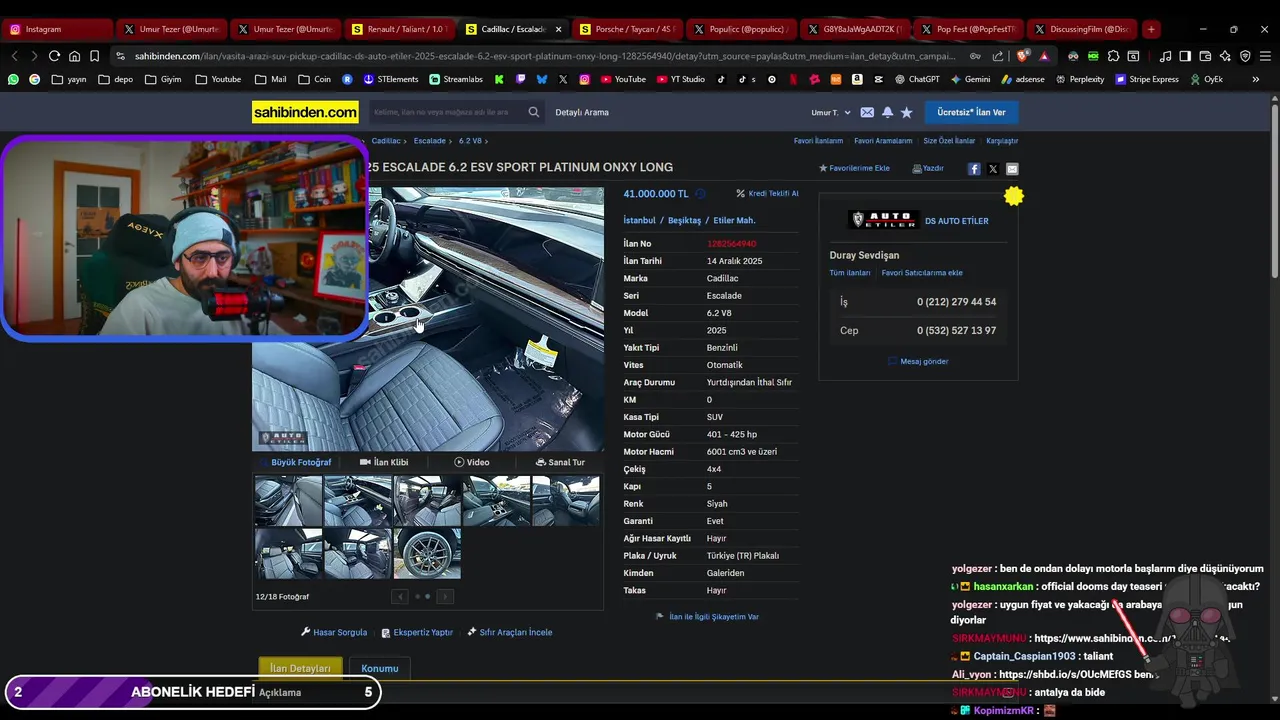
Task: Bookmark this page icon in toolbar
Action: coord(94,56)
